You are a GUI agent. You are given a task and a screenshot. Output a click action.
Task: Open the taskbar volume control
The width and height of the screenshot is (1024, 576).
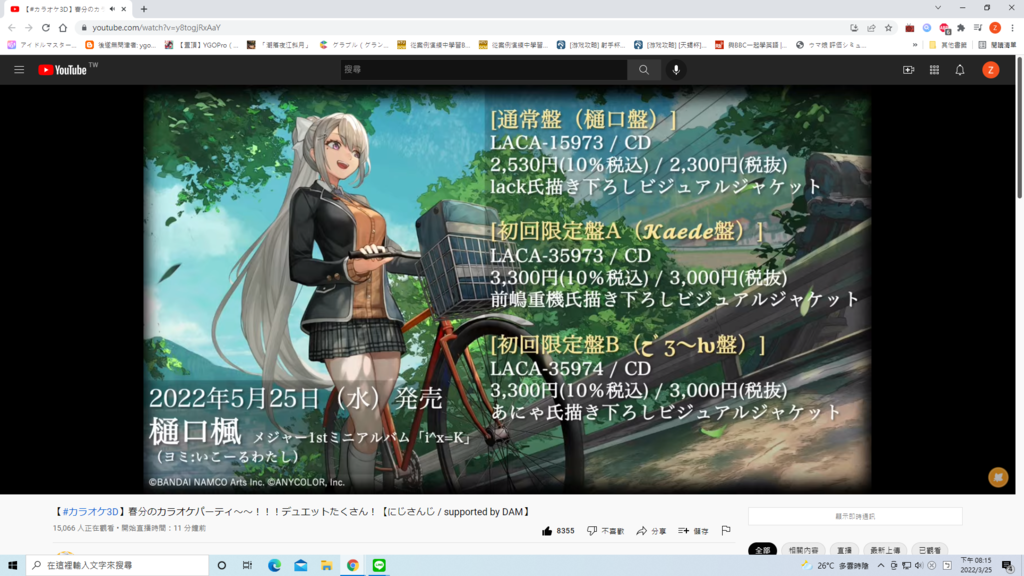(x=919, y=566)
